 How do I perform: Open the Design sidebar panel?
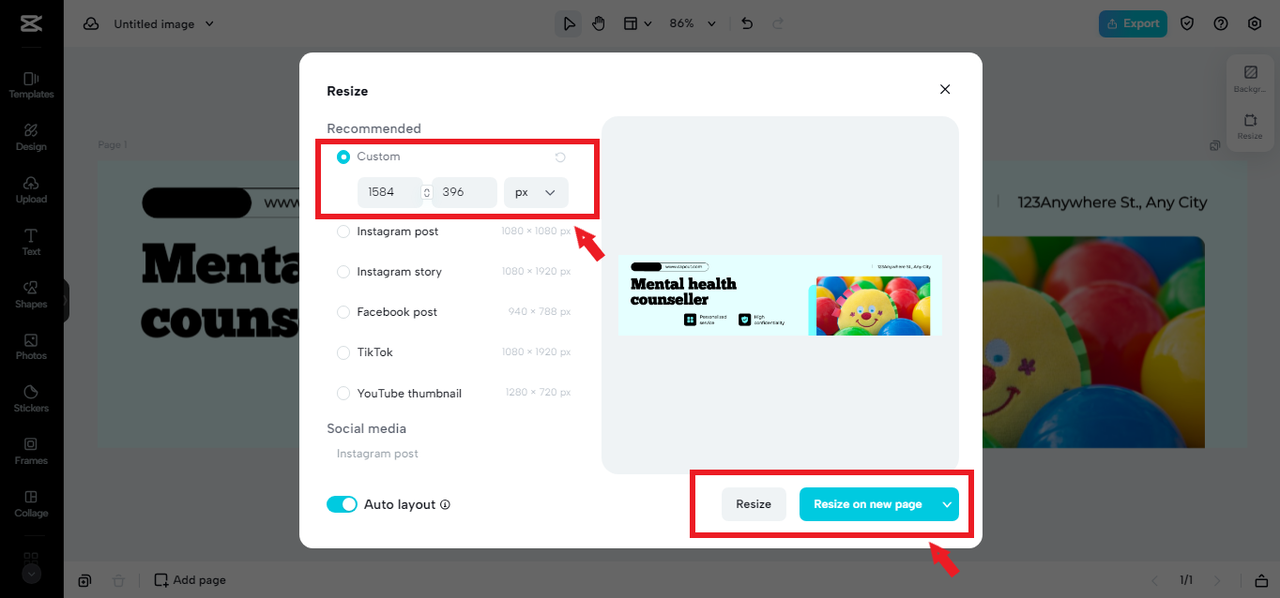pyautogui.click(x=31, y=137)
